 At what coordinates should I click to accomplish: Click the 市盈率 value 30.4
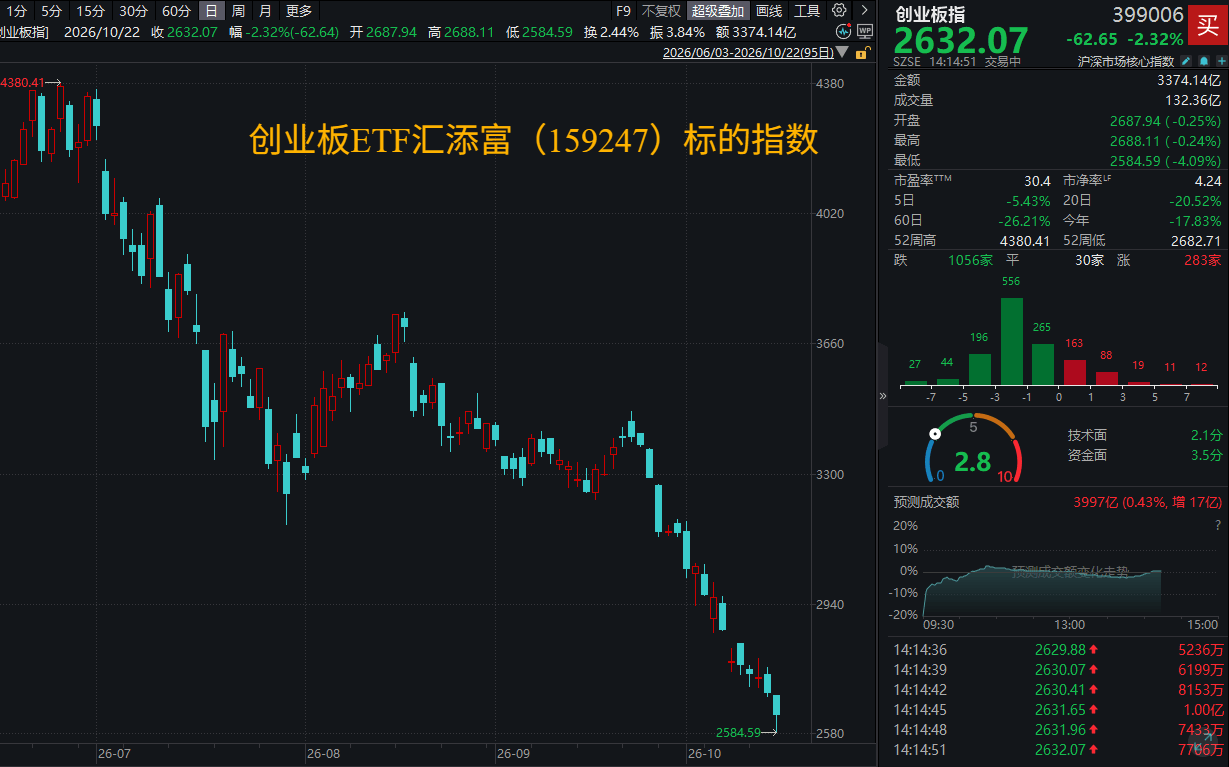(x=1037, y=181)
